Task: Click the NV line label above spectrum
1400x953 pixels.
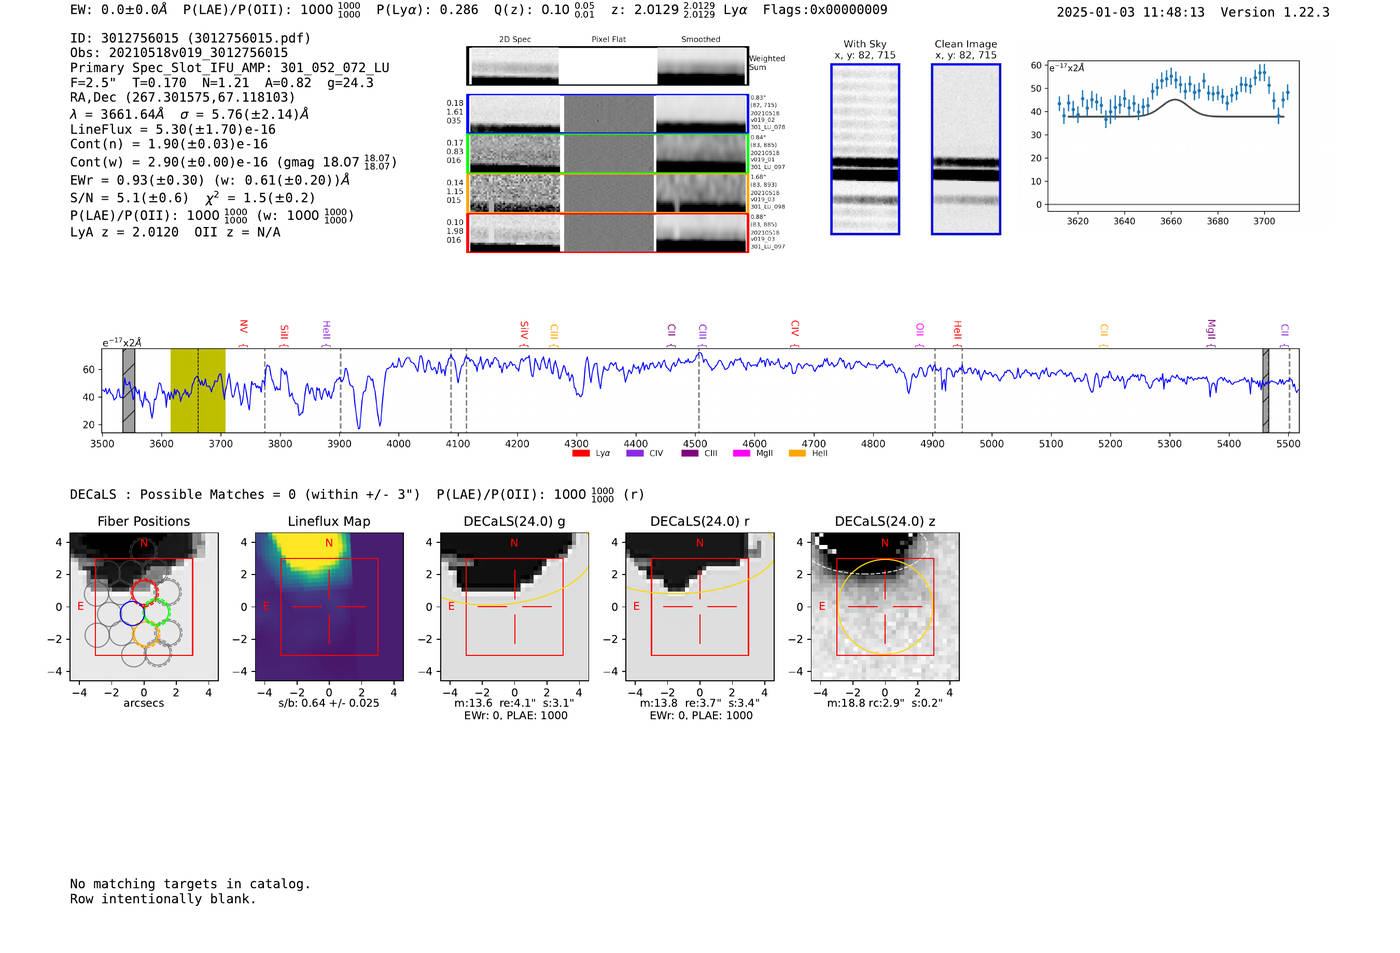Action: (243, 327)
